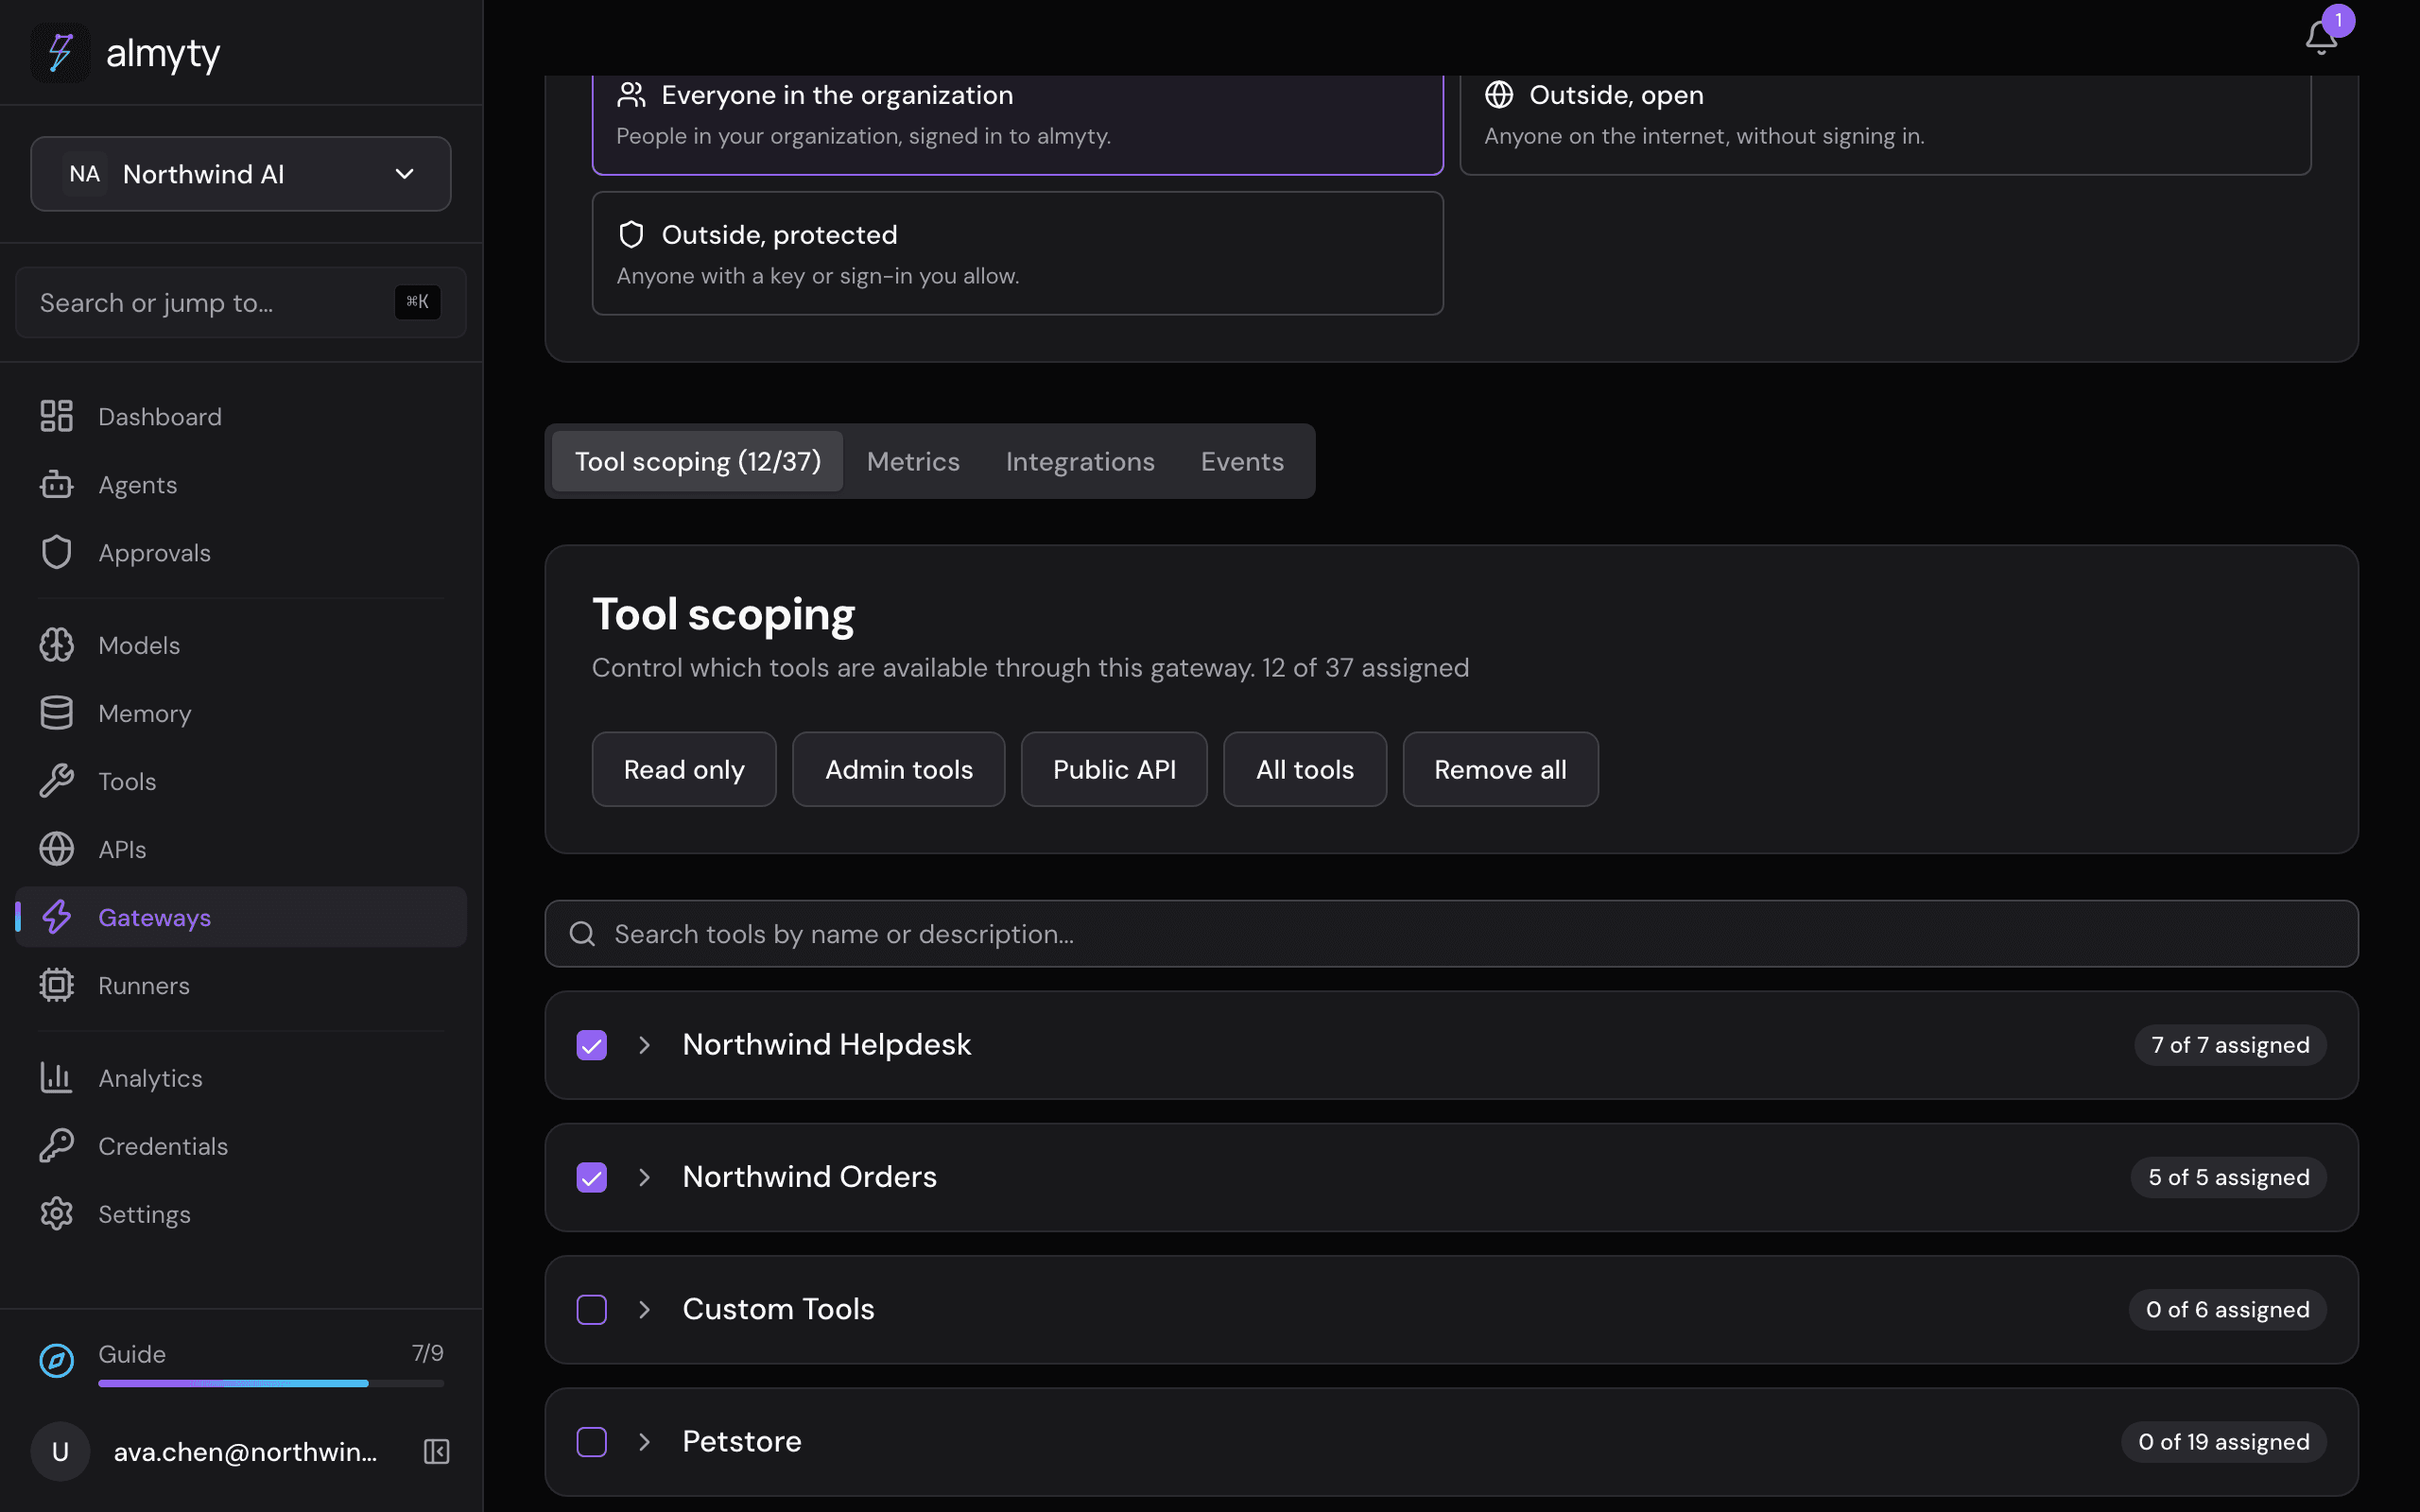Click the All tools button
This screenshot has width=2420, height=1512.
(1305, 769)
